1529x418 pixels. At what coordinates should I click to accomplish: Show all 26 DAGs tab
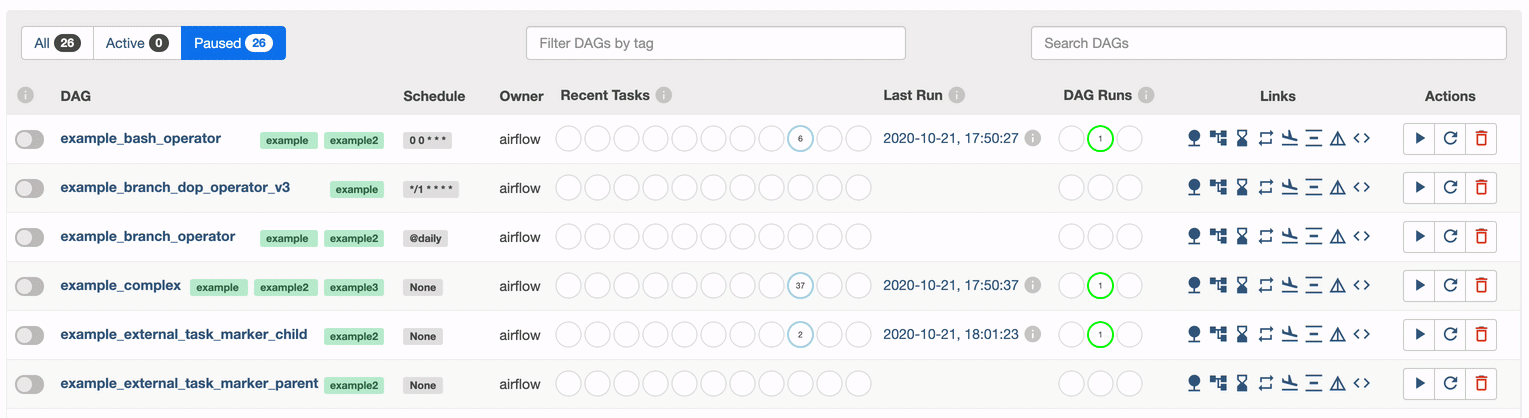click(57, 43)
